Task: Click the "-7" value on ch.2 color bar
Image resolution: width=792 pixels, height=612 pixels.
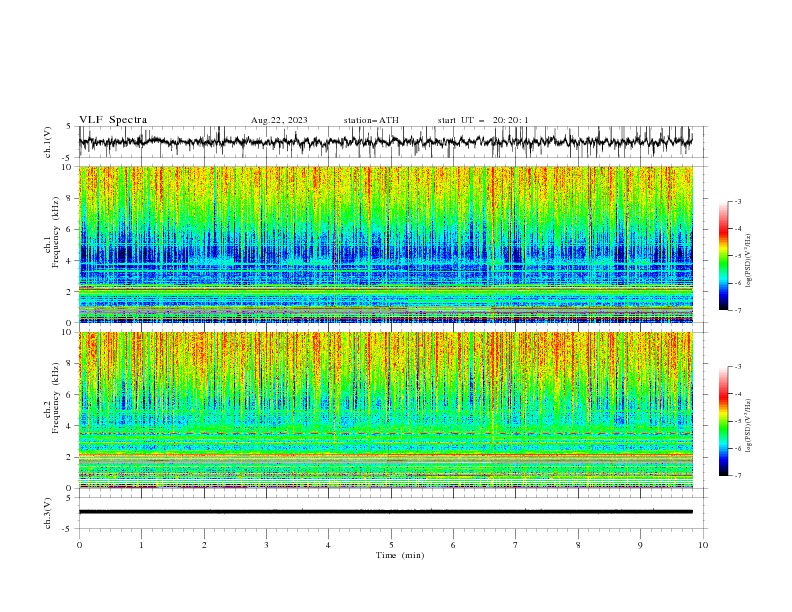Action: 738,476
